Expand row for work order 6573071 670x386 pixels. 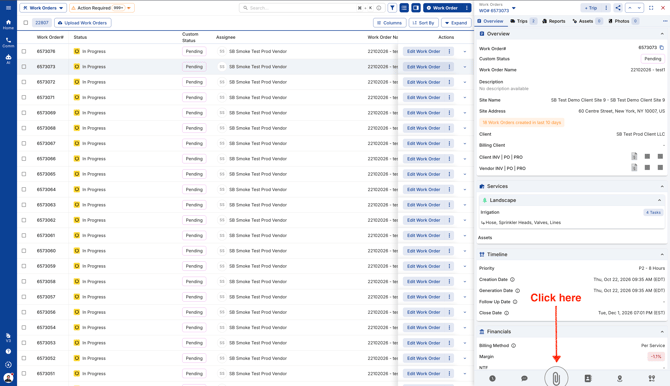point(465,97)
